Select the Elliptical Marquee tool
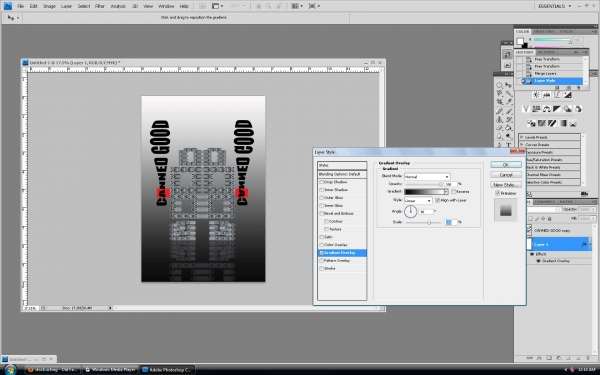600x375 pixels. tap(500, 85)
